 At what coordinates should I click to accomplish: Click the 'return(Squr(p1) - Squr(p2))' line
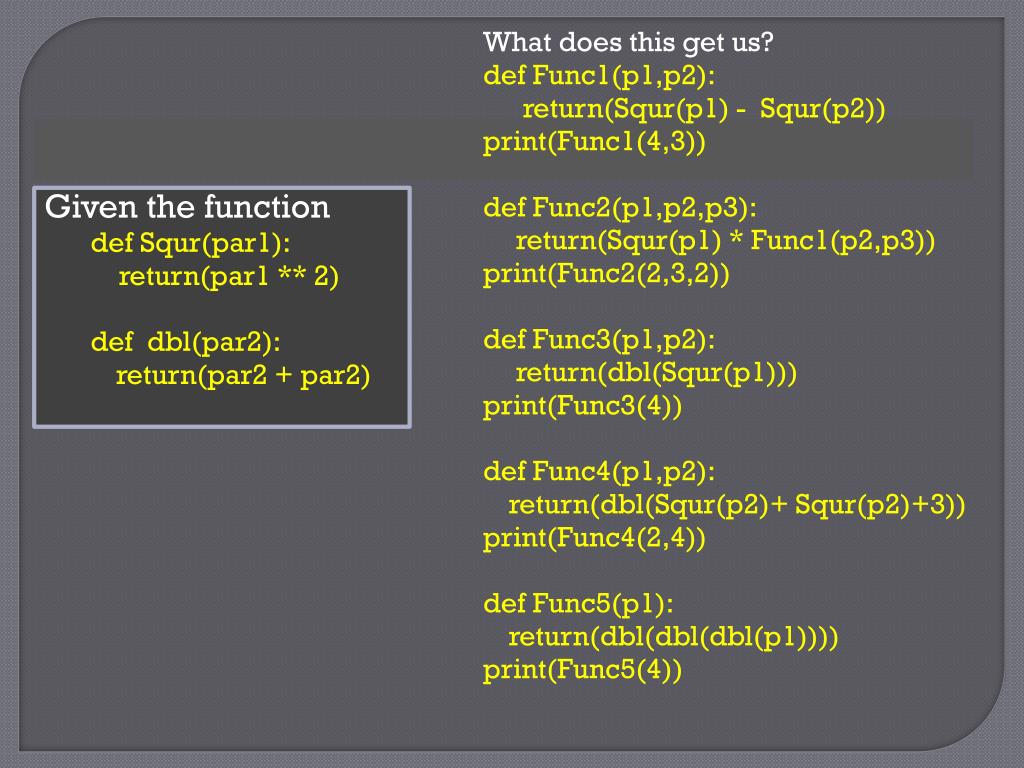704,109
